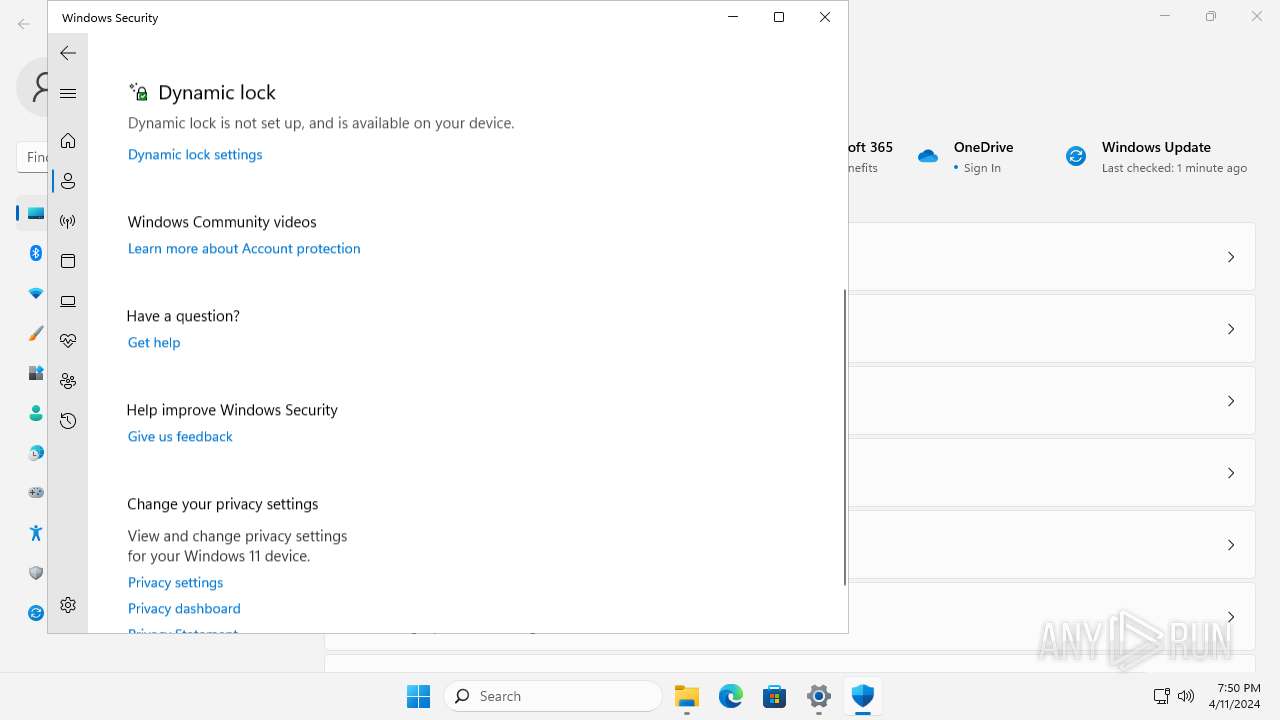Open Protection history clock icon
Screen dimensions: 1280x720
tap(68, 421)
